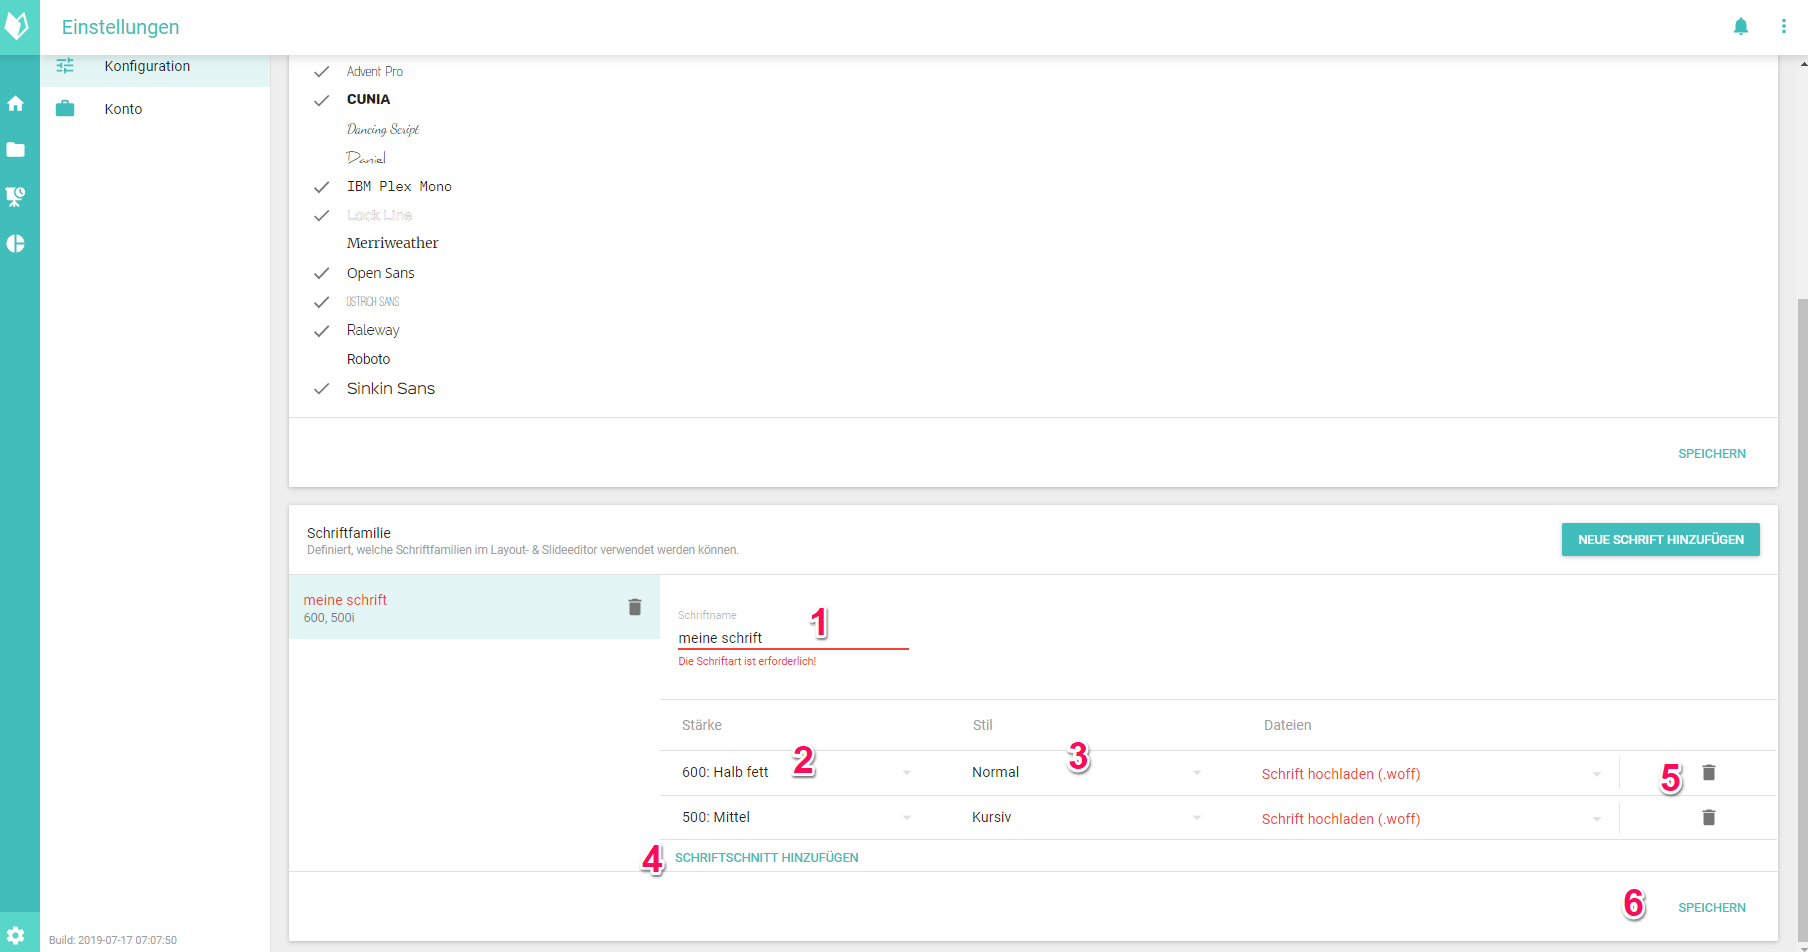Viewport: 1808px width, 952px height.
Task: Open the Konto menu item
Action: [x=123, y=109]
